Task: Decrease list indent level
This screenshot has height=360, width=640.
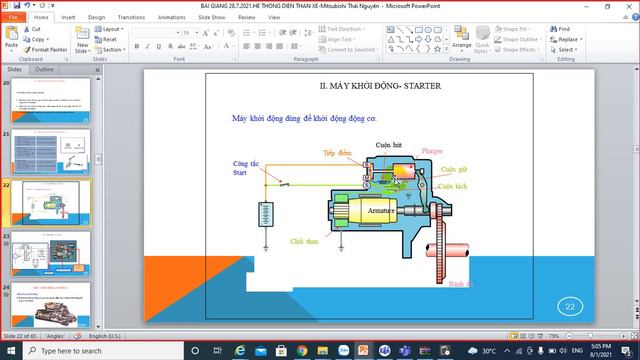Action: (282, 33)
